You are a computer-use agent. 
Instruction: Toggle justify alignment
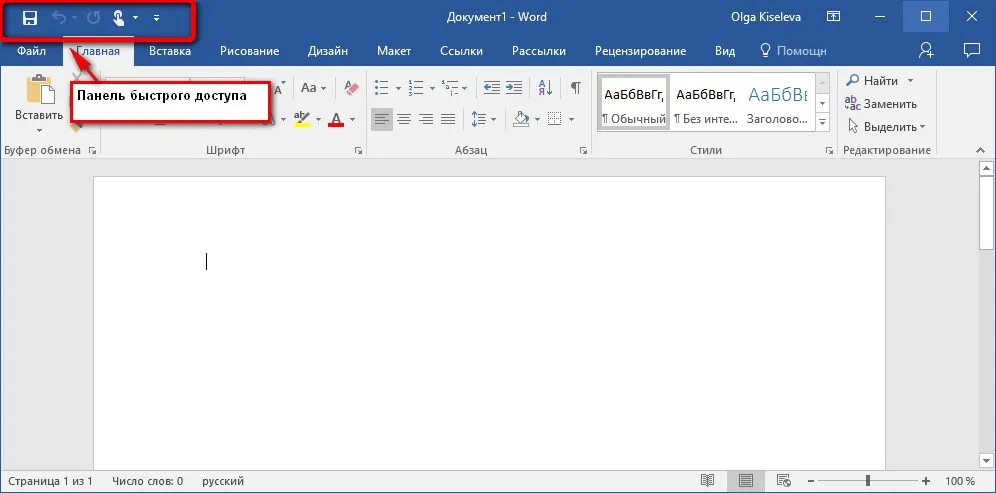pos(448,119)
